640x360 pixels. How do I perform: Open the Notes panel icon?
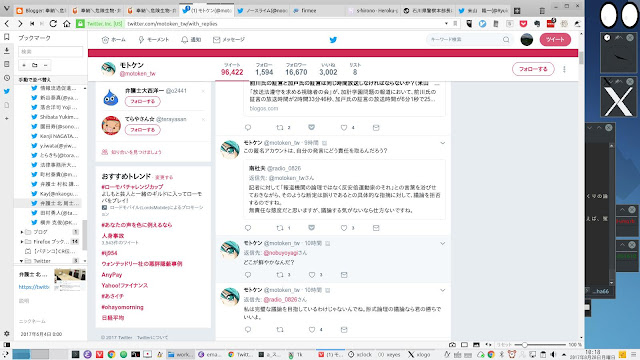7,64
